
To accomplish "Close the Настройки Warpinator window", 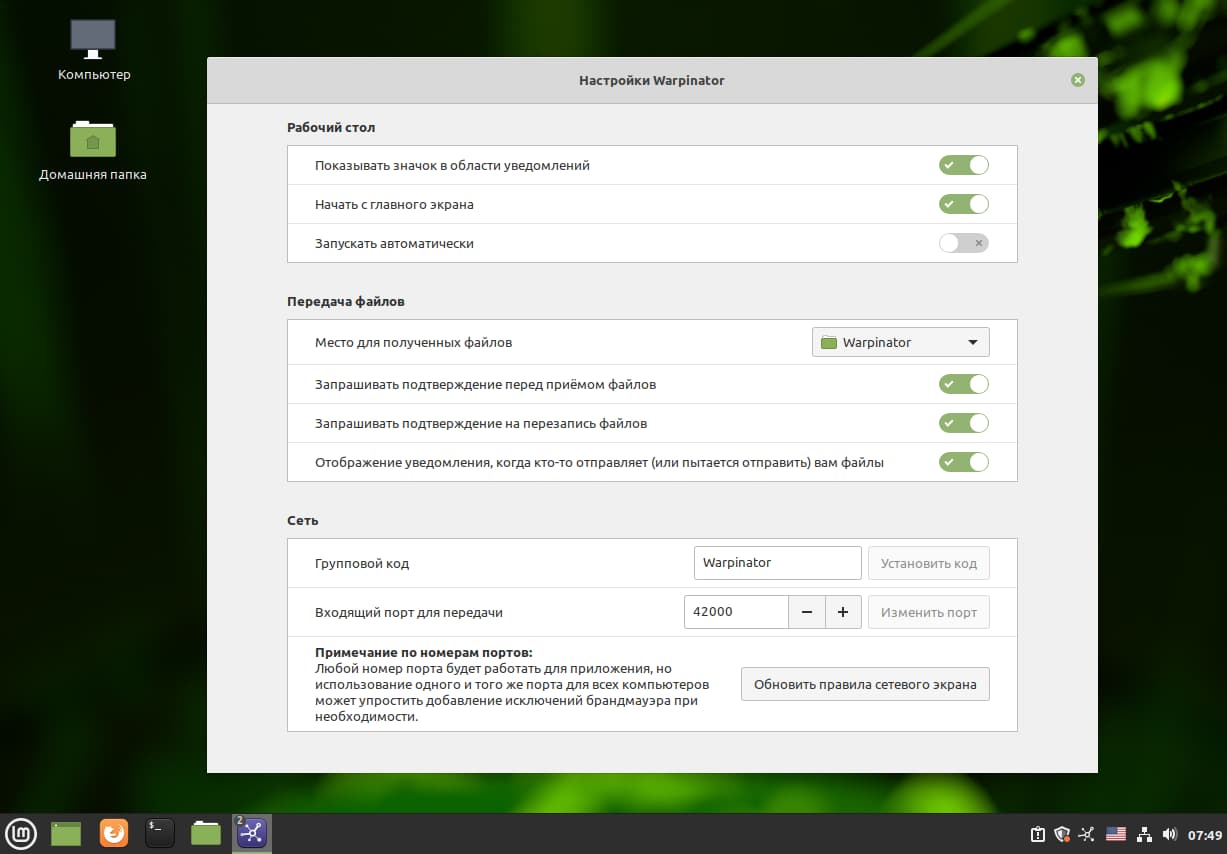I will click(x=1077, y=80).
